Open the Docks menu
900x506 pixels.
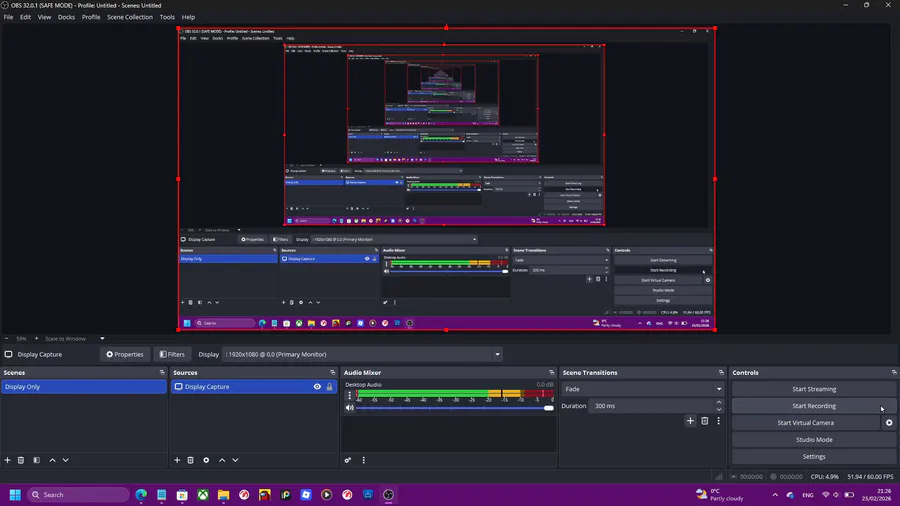click(66, 17)
